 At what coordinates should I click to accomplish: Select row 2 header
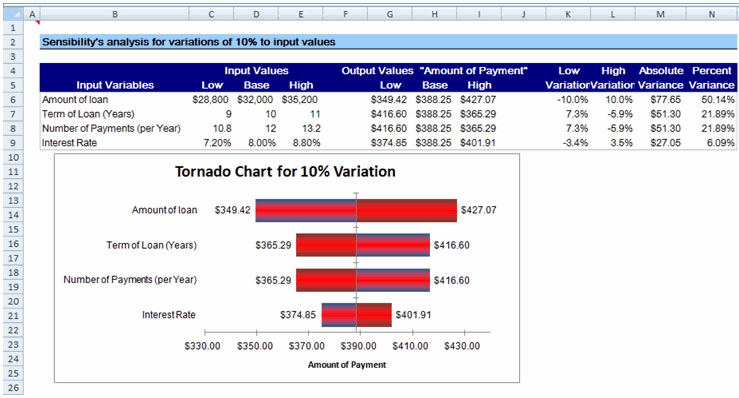[13, 42]
